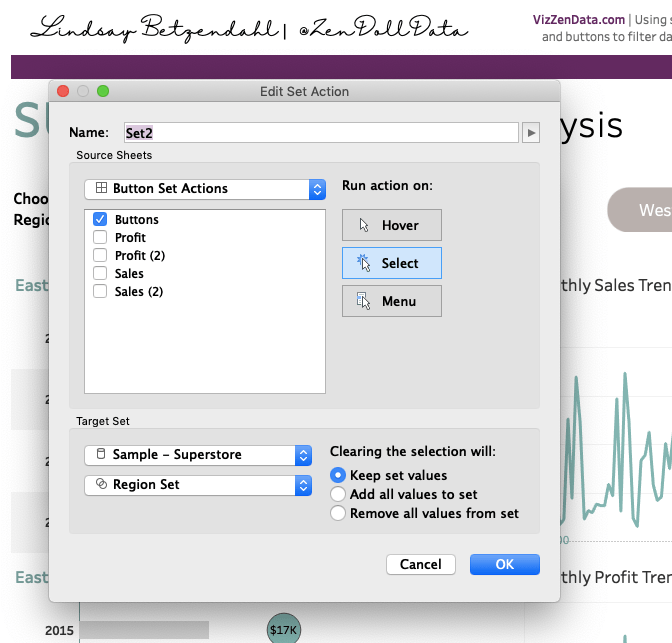This screenshot has height=643, width=672.
Task: Click the dashboard grid icon beside Button Set Actions
Action: click(101, 189)
